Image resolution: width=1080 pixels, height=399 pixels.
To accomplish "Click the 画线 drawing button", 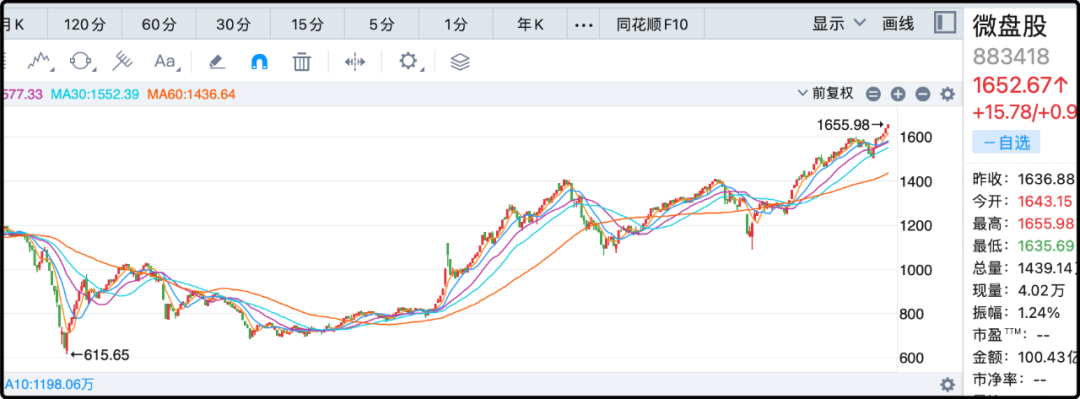I will click(898, 24).
